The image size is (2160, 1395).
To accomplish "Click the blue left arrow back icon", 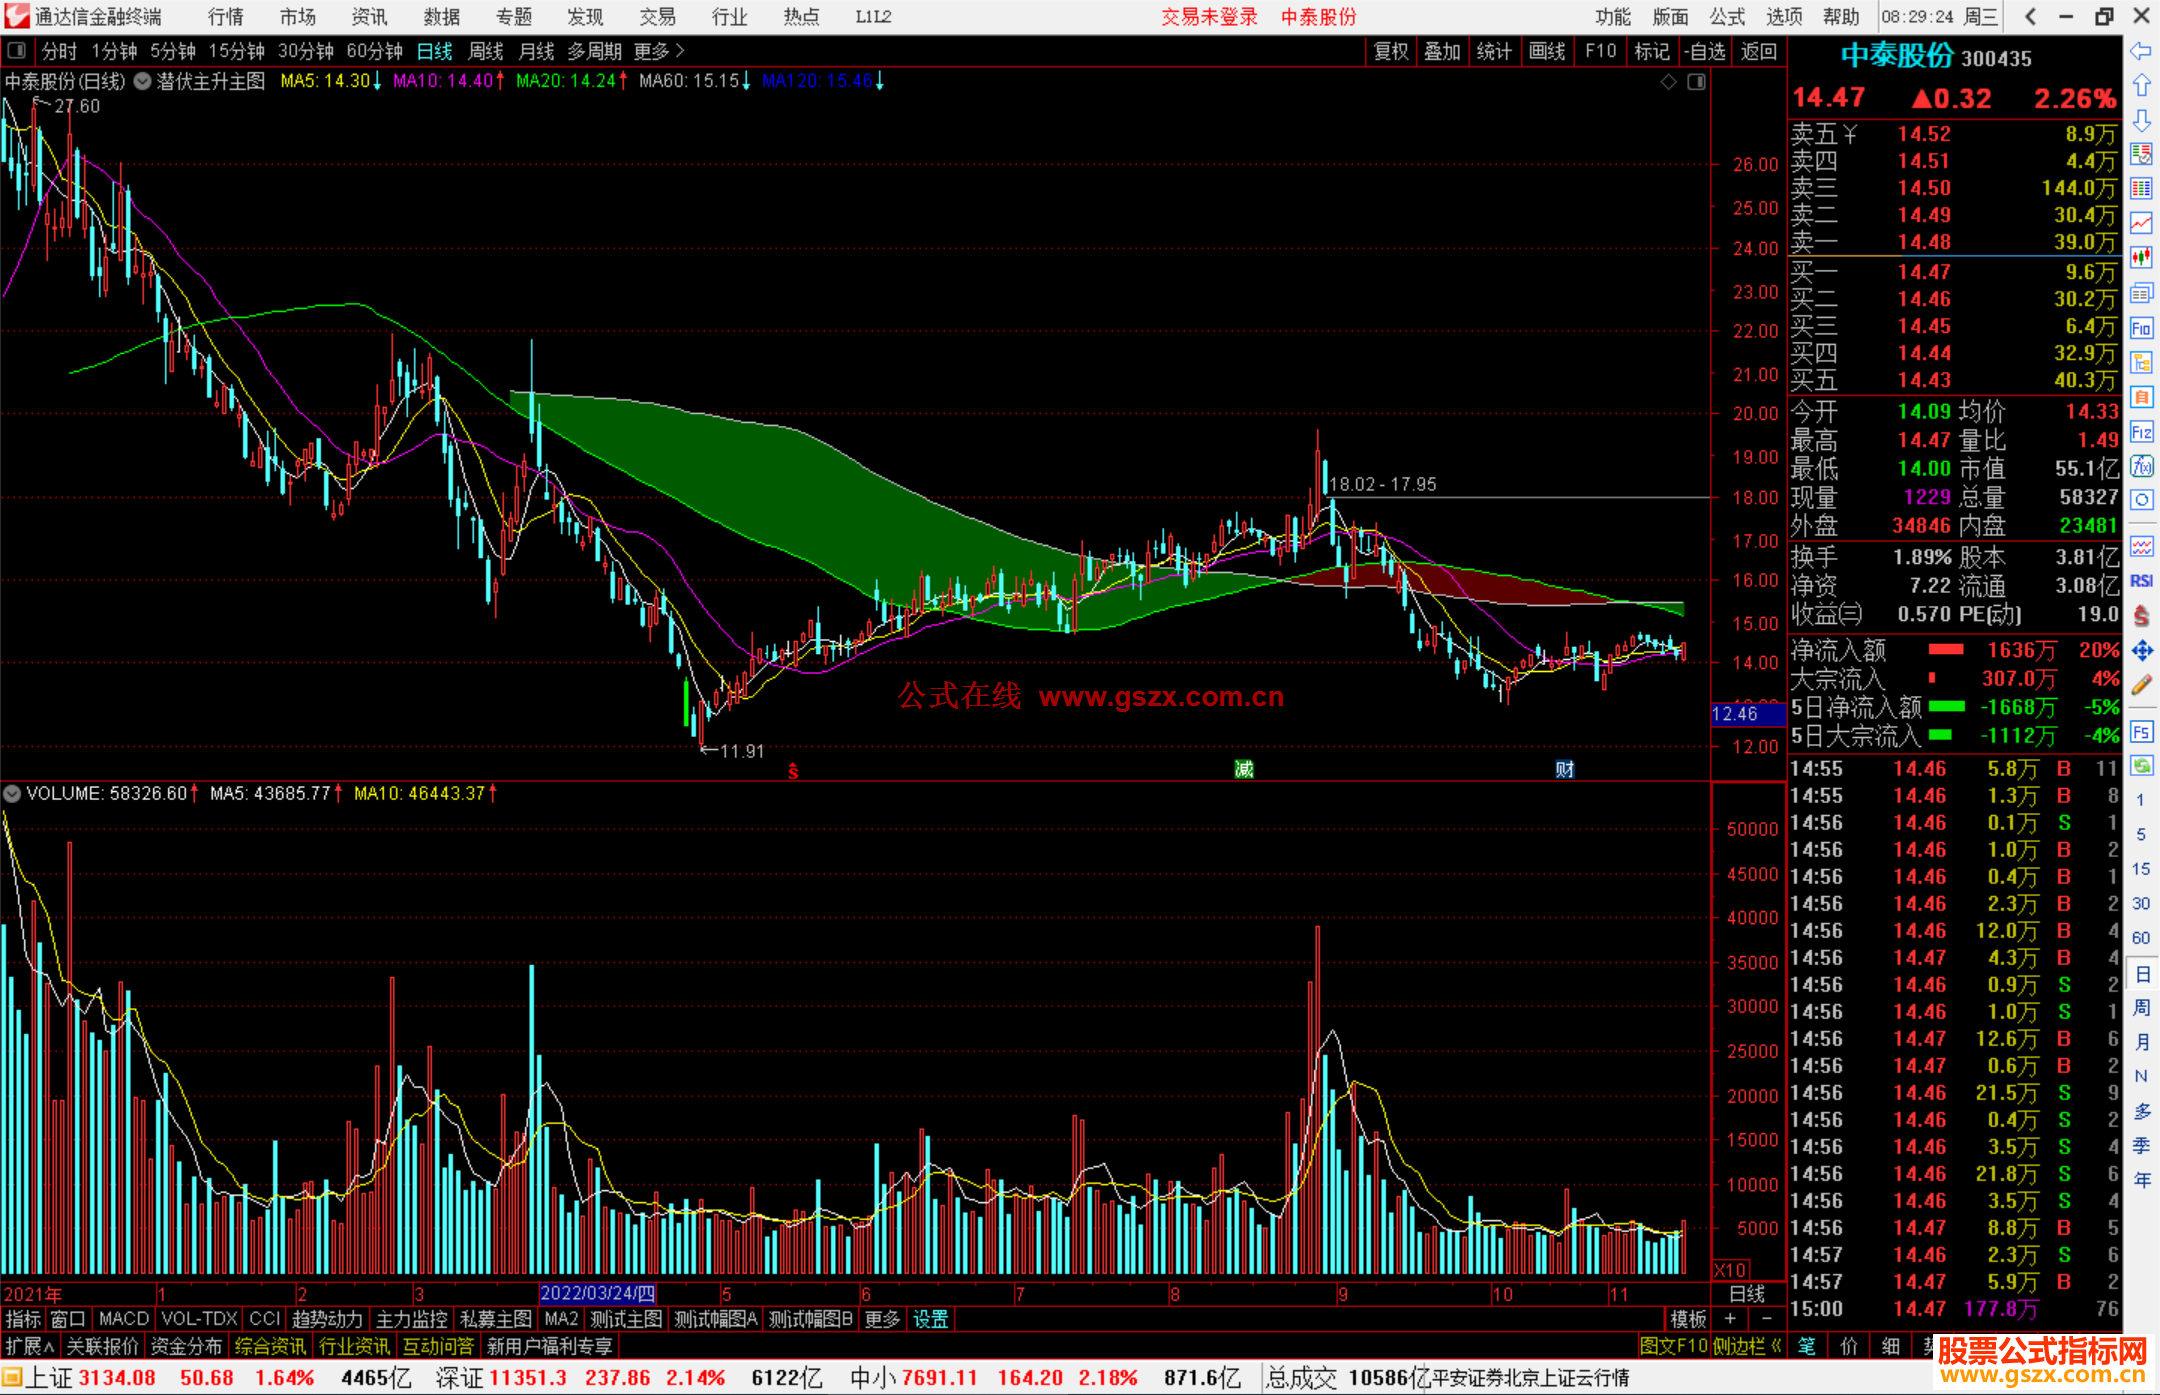I will click(x=2141, y=51).
